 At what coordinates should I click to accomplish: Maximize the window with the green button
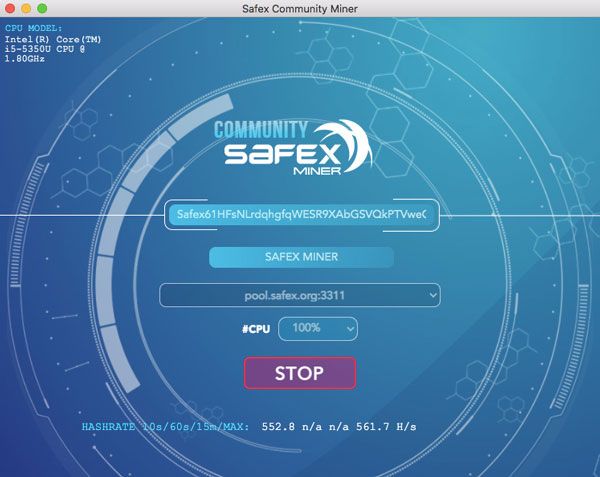[x=42, y=8]
